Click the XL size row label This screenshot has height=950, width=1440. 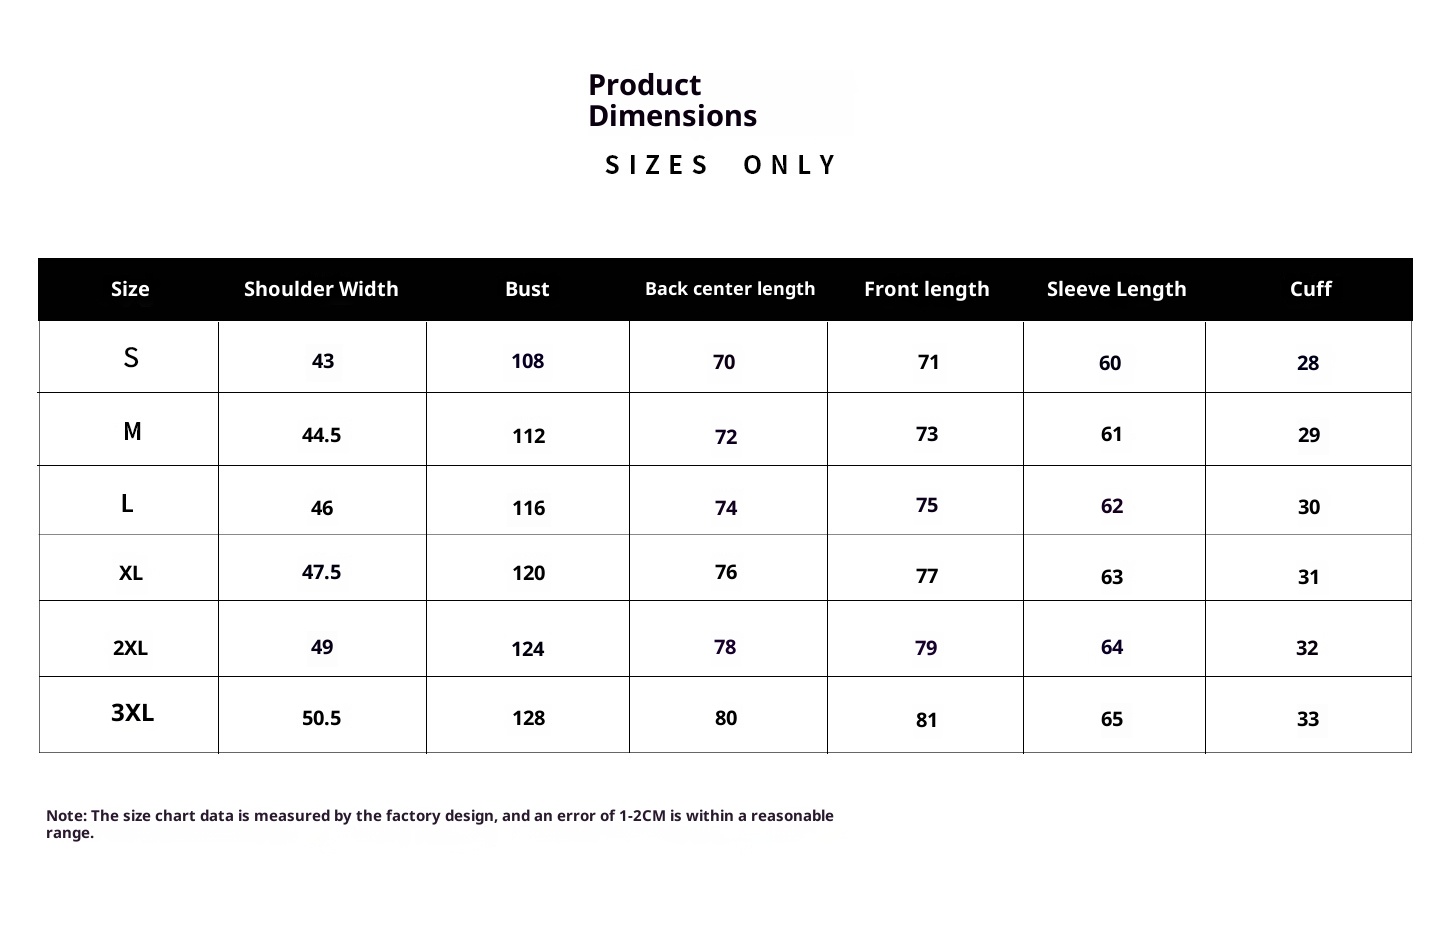(131, 573)
